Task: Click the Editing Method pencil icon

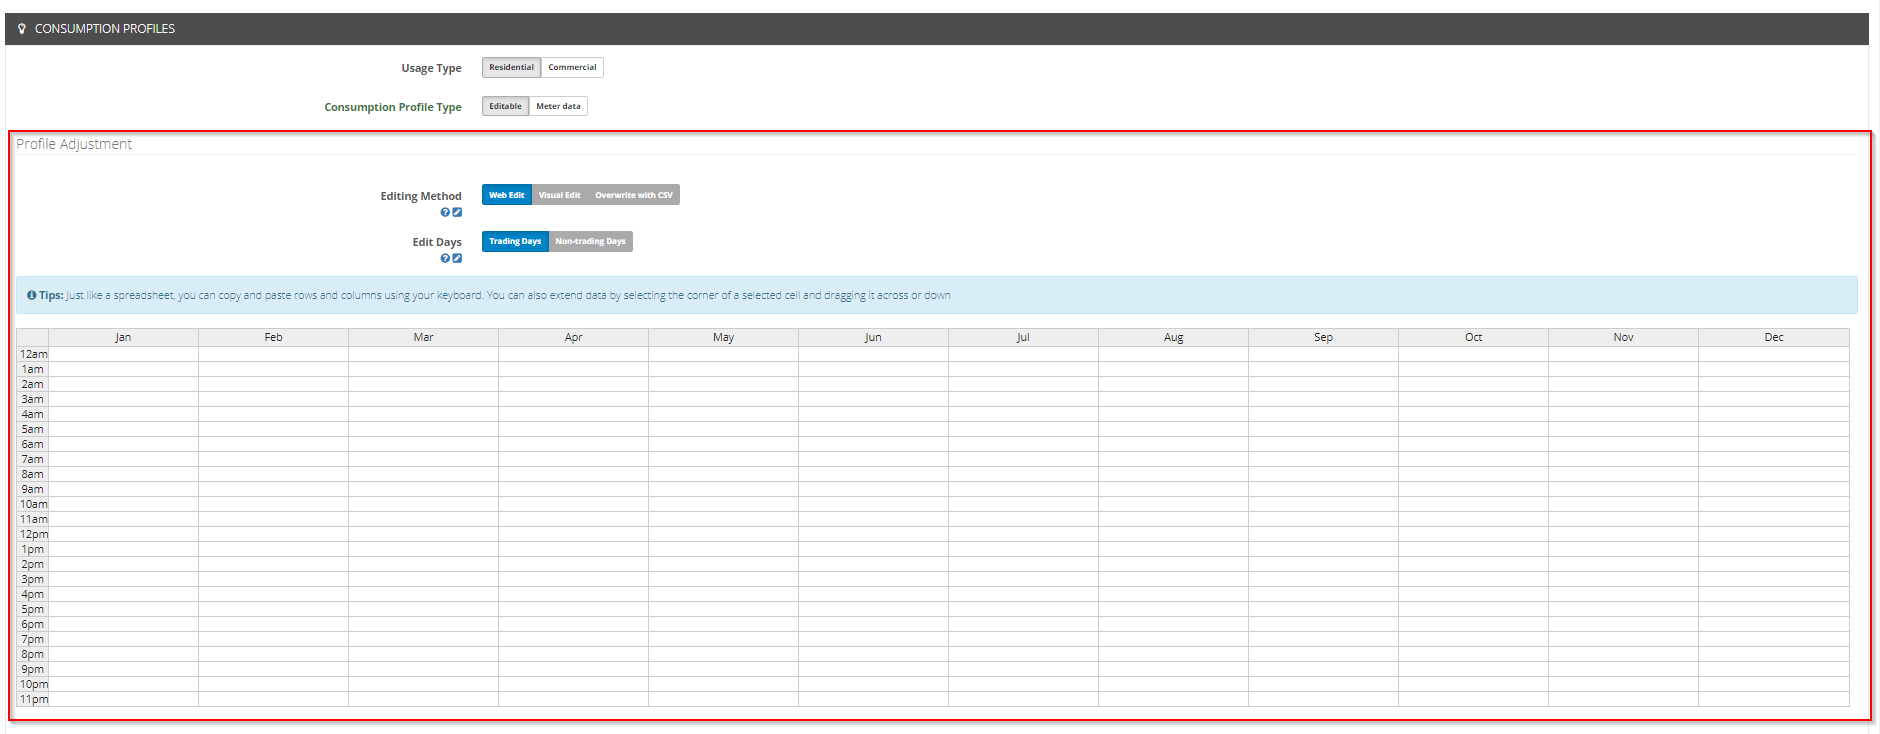Action: (x=457, y=212)
